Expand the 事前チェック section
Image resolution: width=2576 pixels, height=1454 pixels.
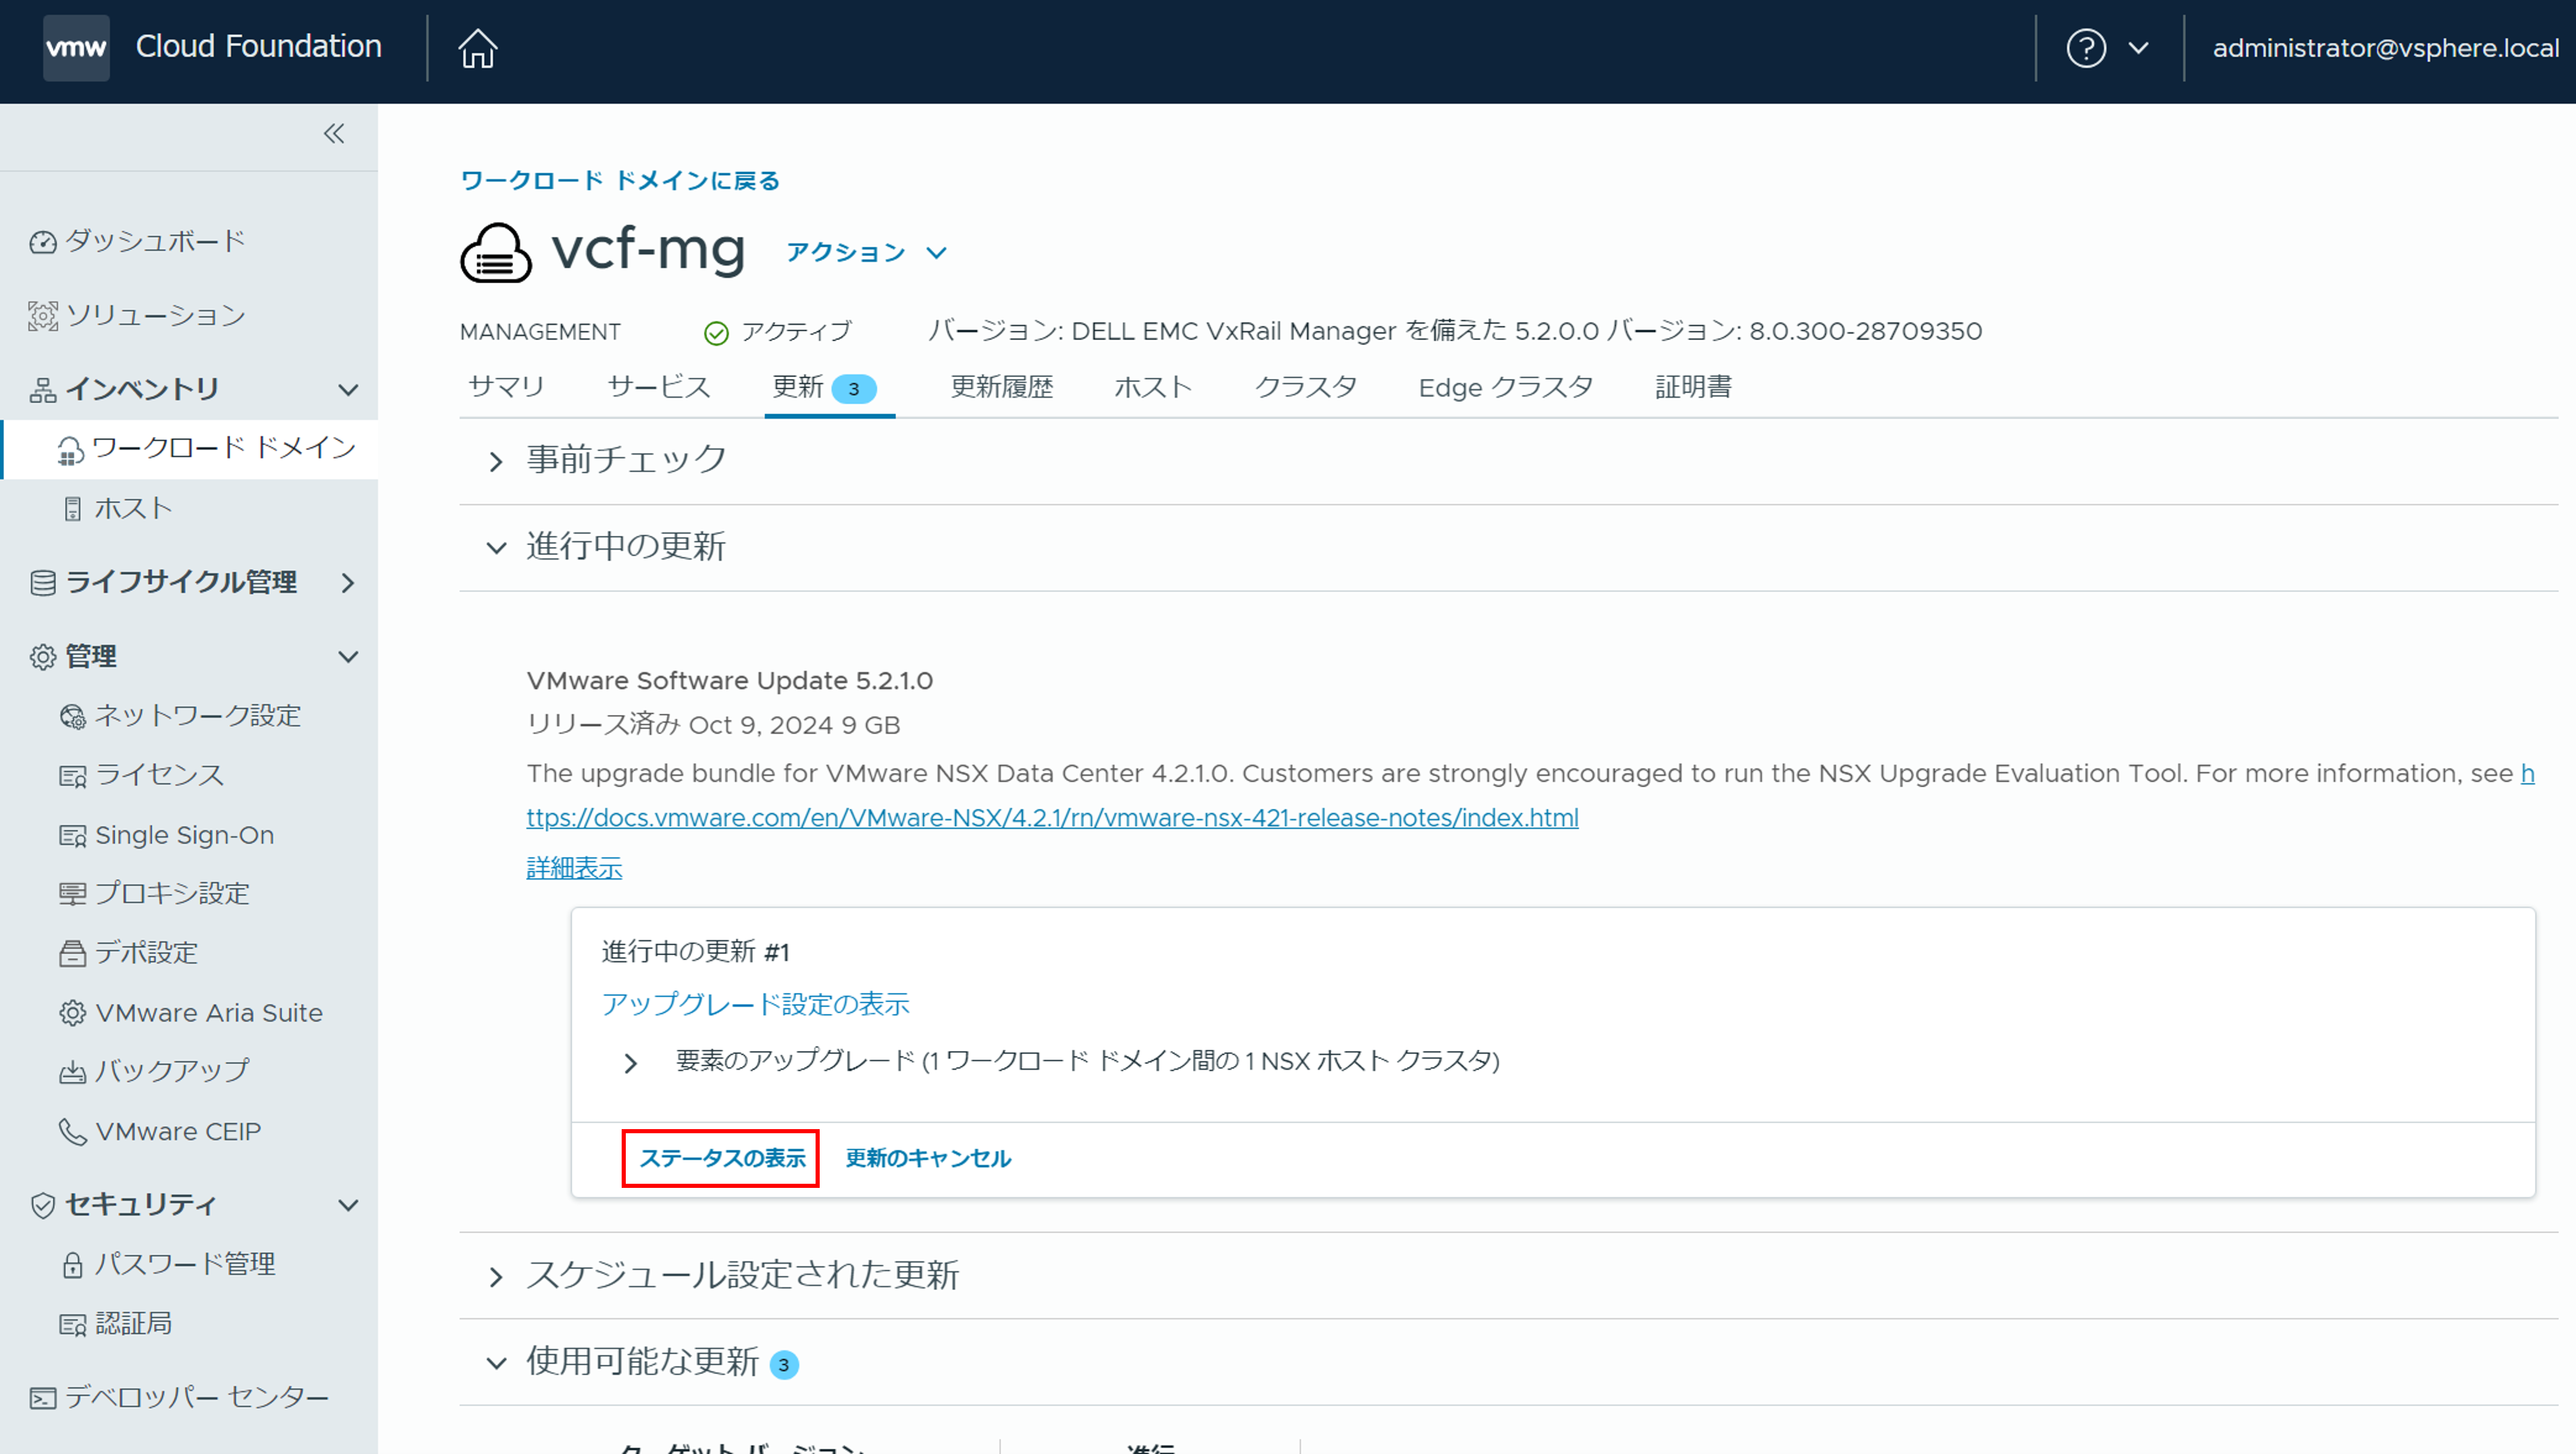point(496,461)
